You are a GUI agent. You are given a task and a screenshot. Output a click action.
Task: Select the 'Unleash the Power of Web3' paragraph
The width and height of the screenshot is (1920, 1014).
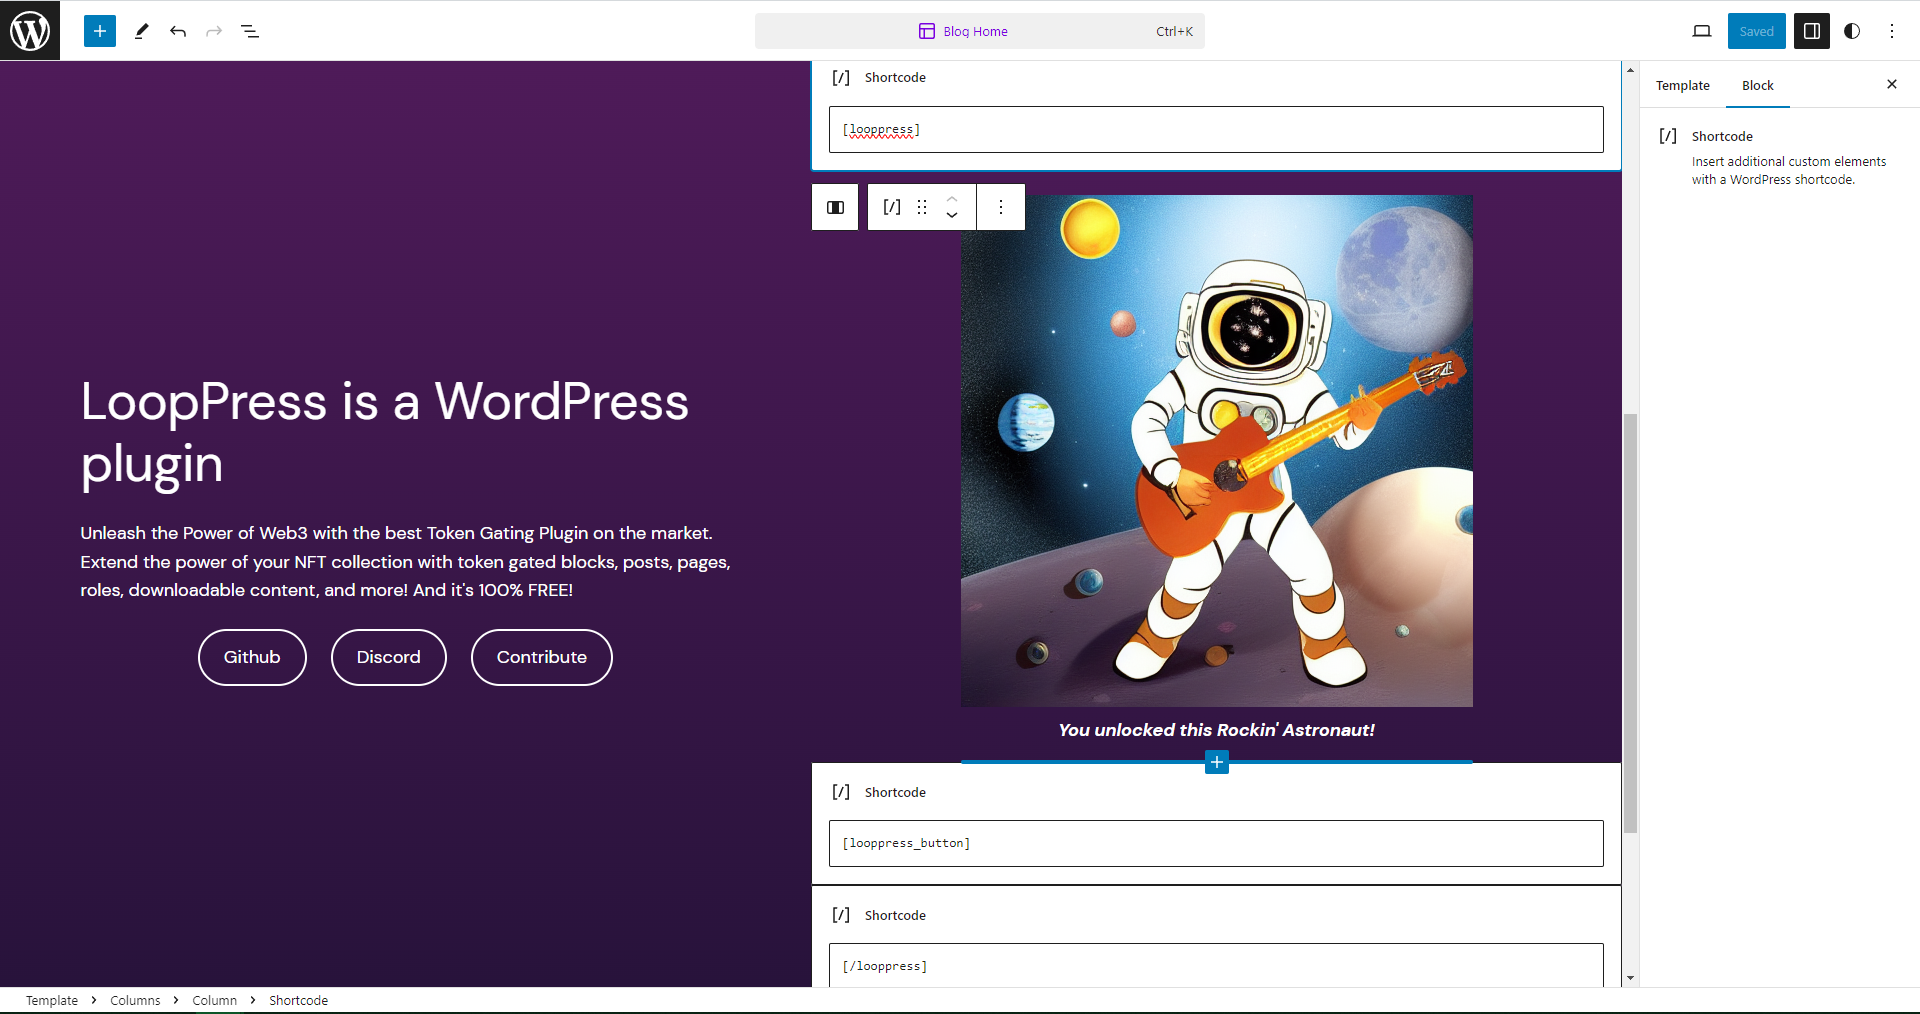pyautogui.click(x=406, y=561)
